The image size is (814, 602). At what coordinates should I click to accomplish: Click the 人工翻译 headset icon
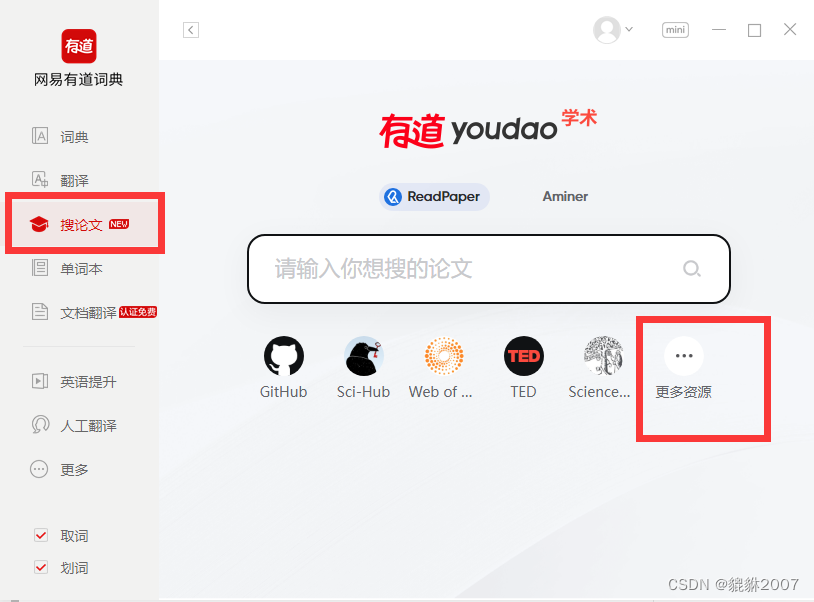[40, 425]
